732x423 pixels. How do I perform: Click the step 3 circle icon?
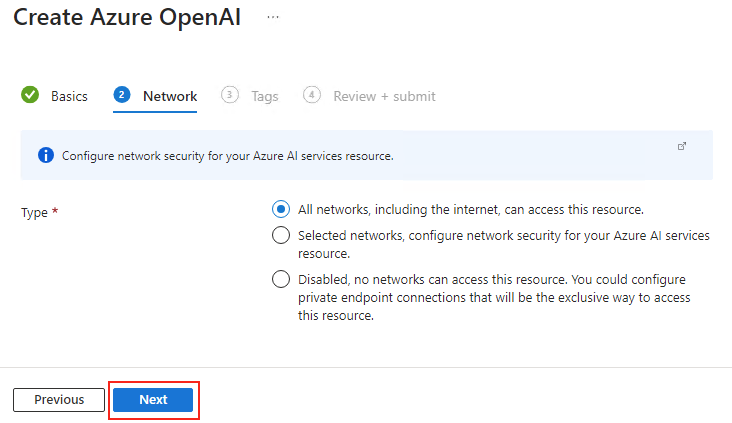coord(229,95)
